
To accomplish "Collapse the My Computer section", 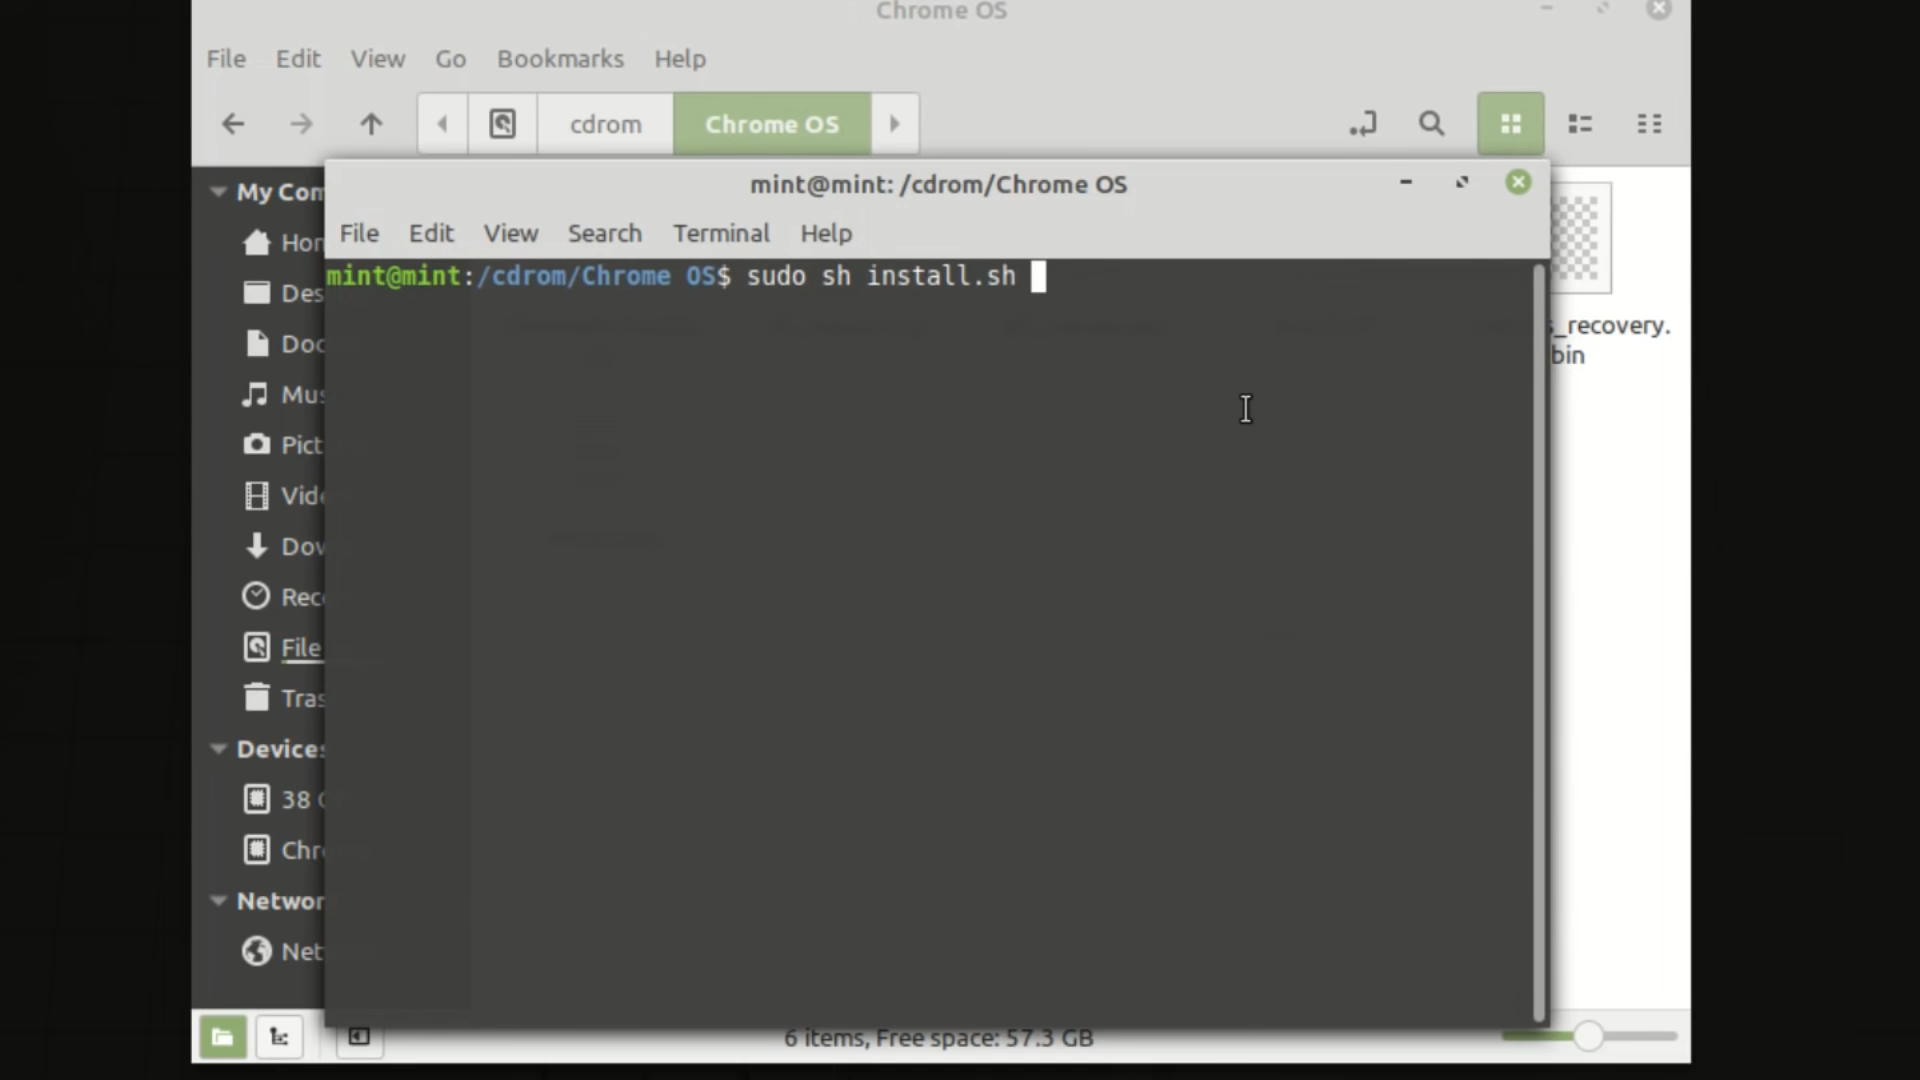I will [x=218, y=192].
